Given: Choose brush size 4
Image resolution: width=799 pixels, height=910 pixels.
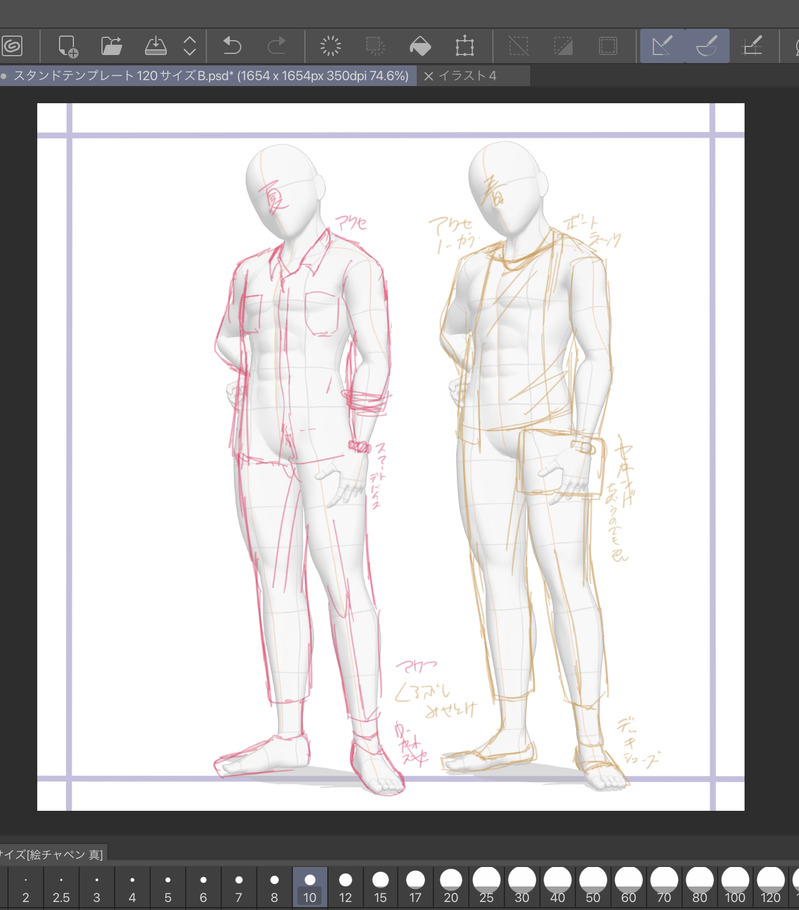Looking at the screenshot, I should (x=132, y=887).
